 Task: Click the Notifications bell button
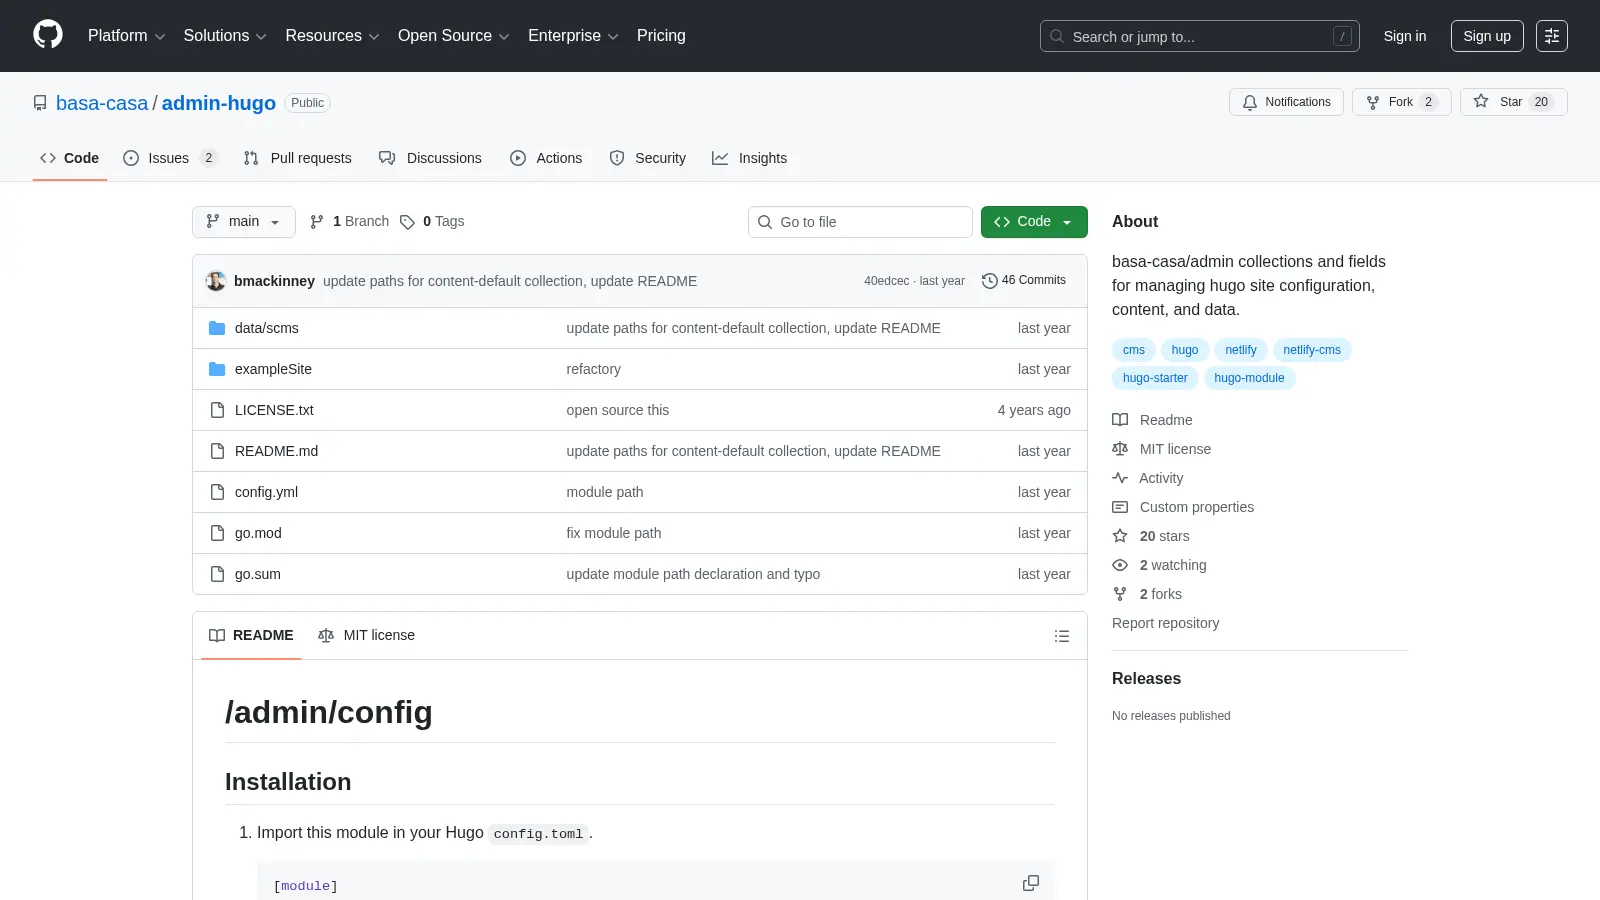point(1286,102)
